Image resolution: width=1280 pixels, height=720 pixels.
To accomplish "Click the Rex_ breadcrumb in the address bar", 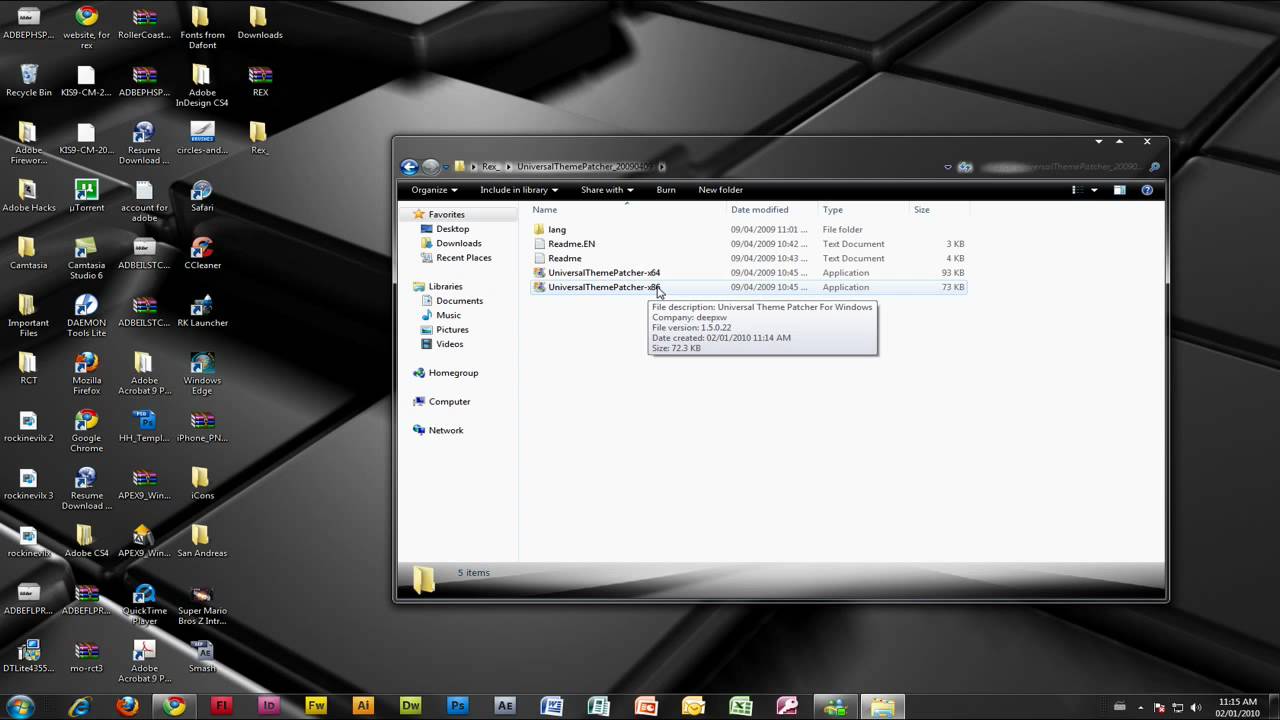I will [x=491, y=167].
